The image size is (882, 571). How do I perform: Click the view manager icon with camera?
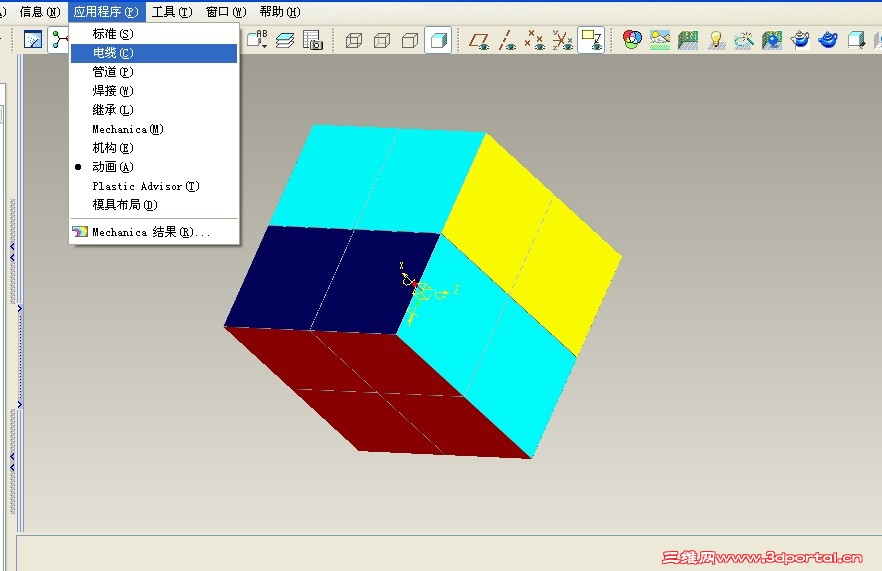313,40
